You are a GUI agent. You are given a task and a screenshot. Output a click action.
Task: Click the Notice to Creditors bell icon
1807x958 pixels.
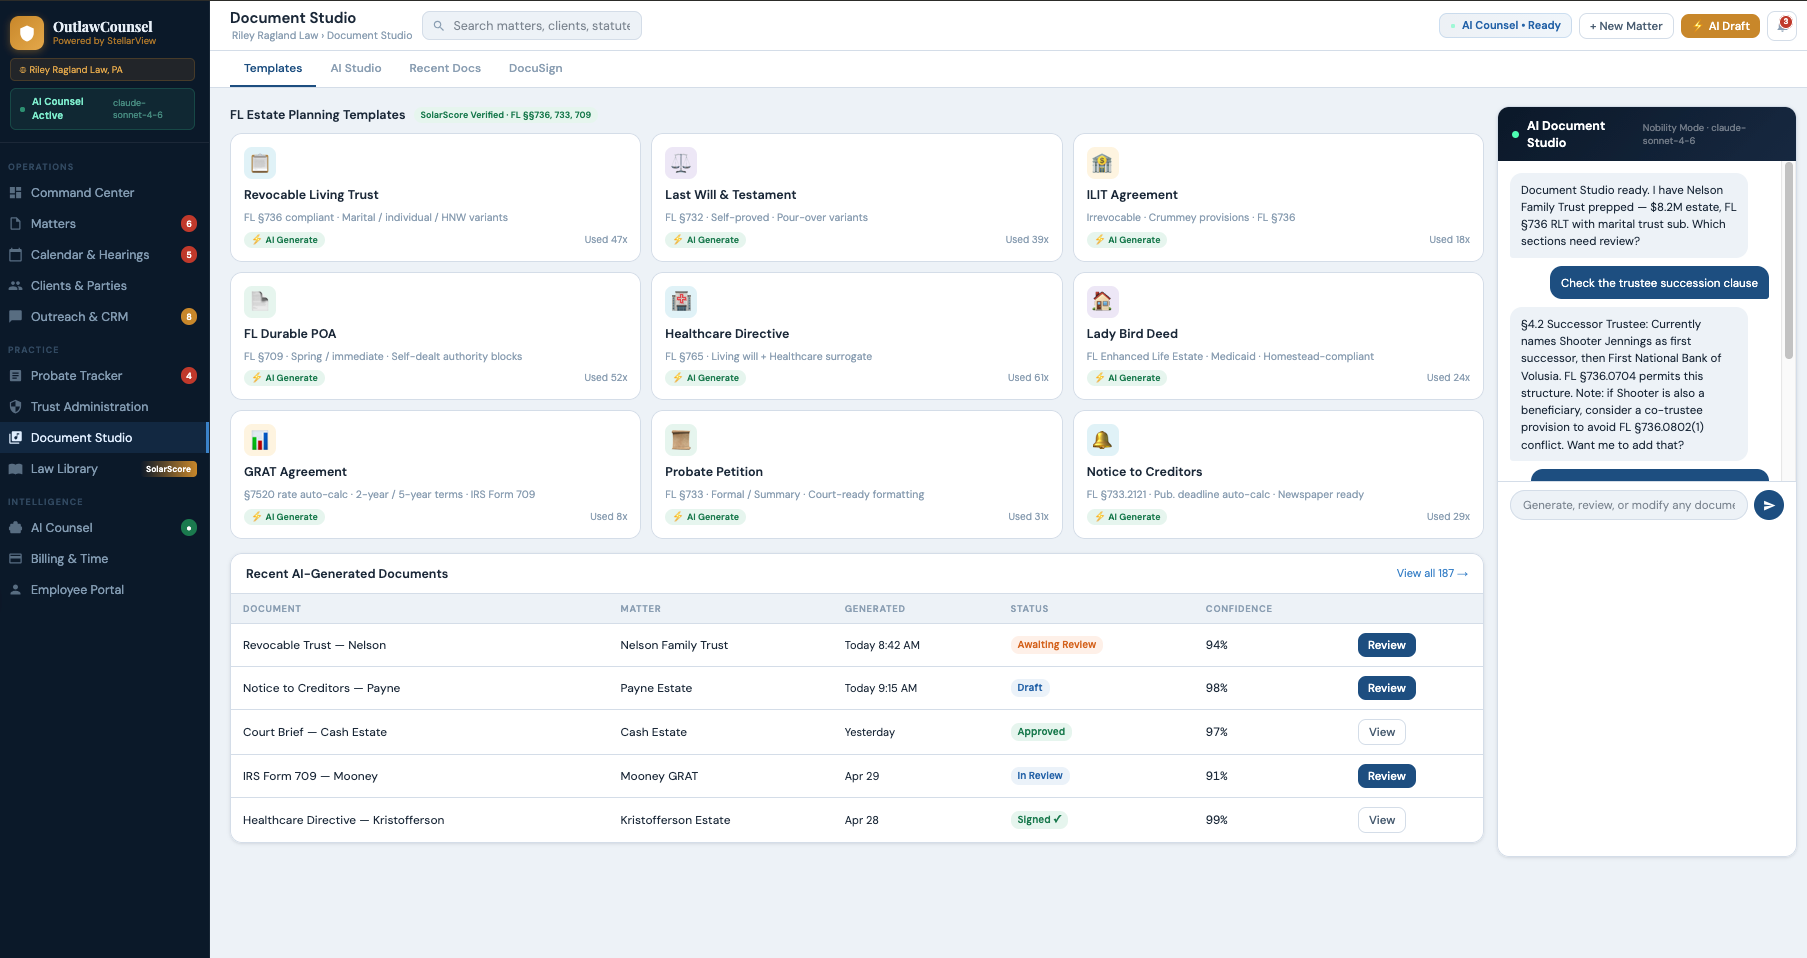coord(1102,440)
